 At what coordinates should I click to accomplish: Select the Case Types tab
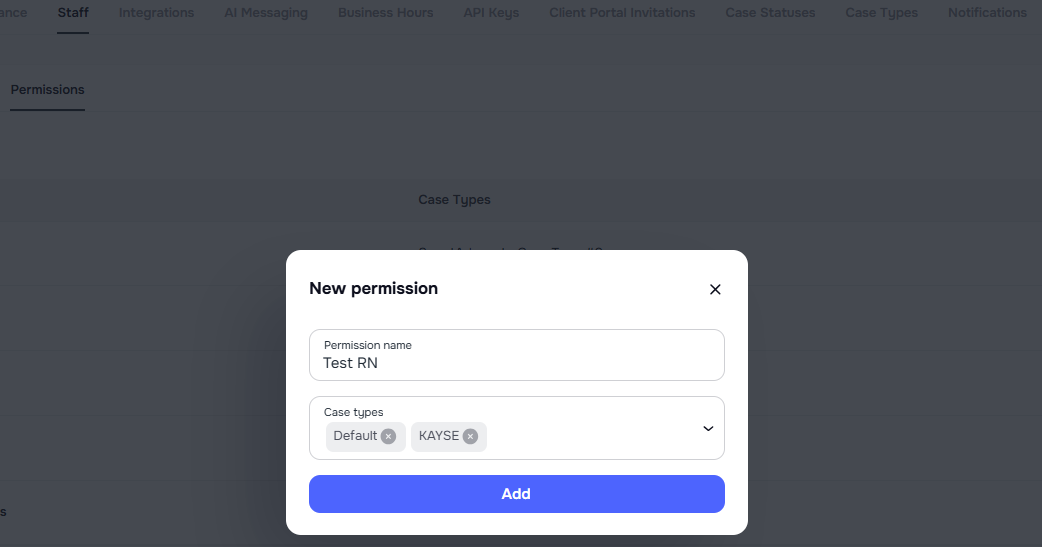click(x=881, y=13)
